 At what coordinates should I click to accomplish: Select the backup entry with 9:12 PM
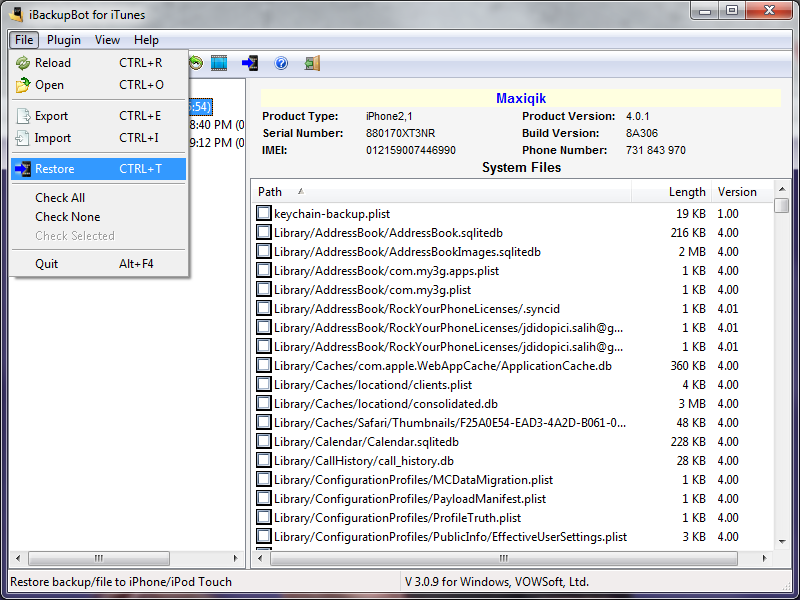pyautogui.click(x=217, y=143)
